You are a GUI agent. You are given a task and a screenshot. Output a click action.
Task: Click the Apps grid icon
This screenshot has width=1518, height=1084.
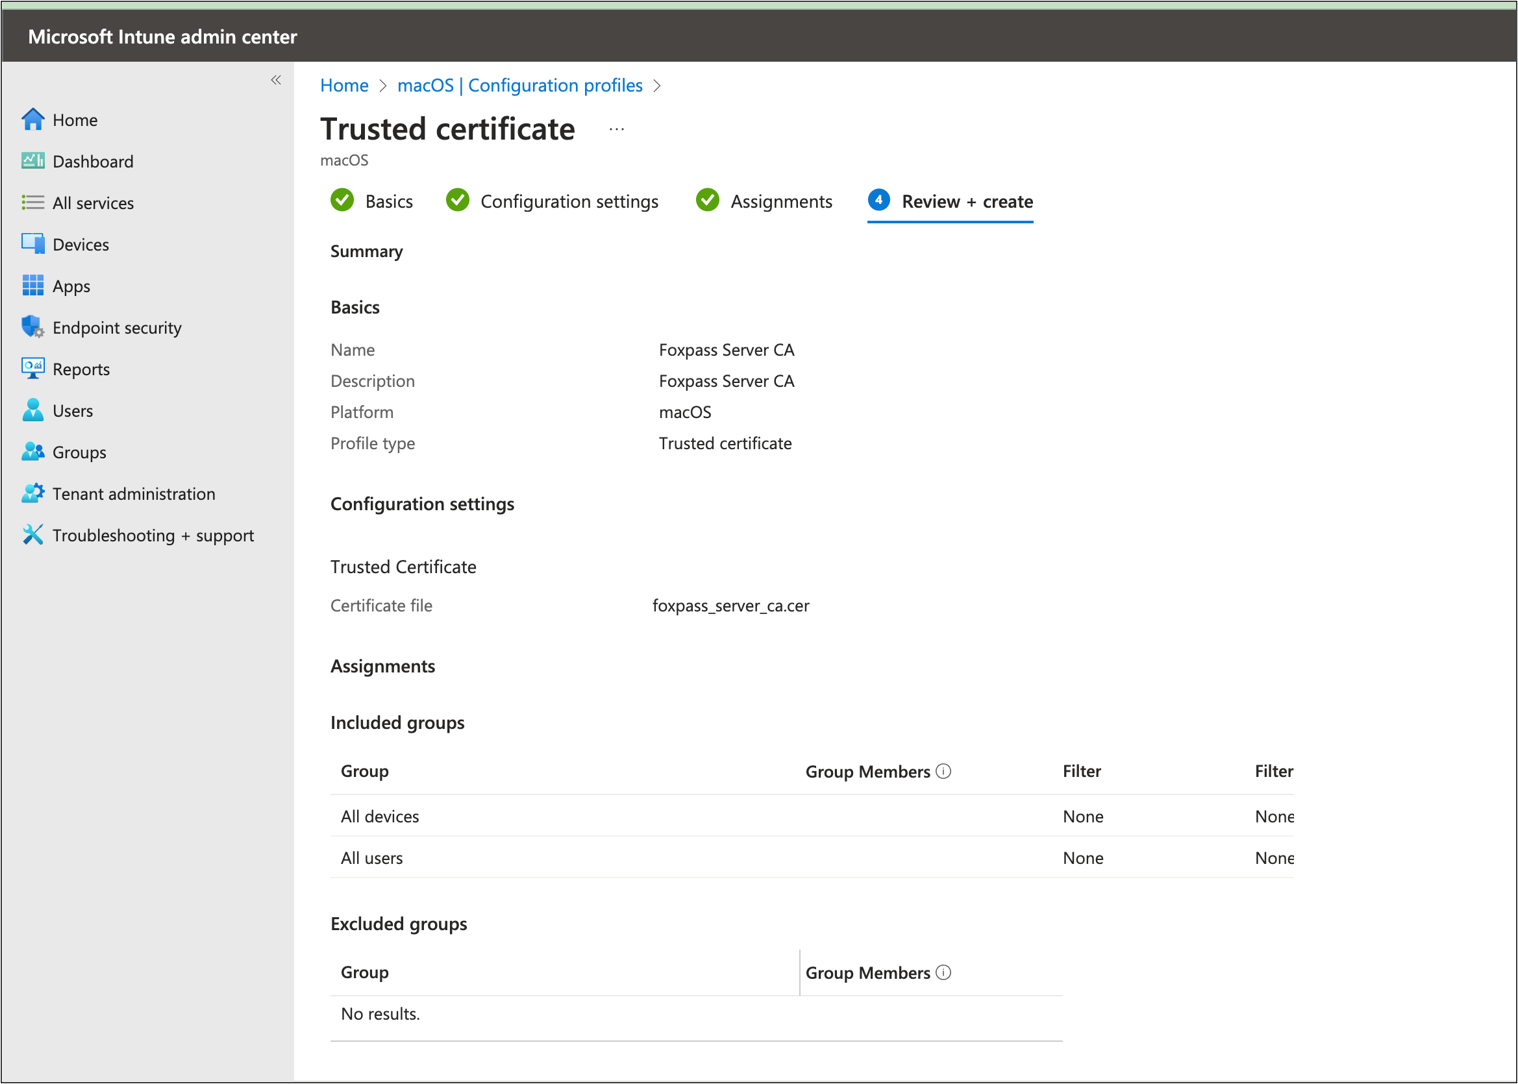pos(33,286)
